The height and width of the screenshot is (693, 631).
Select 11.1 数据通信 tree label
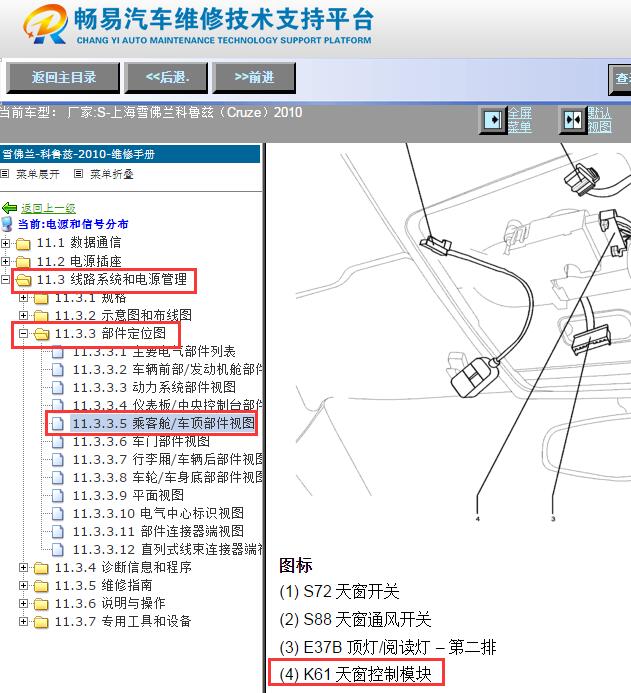tap(79, 243)
